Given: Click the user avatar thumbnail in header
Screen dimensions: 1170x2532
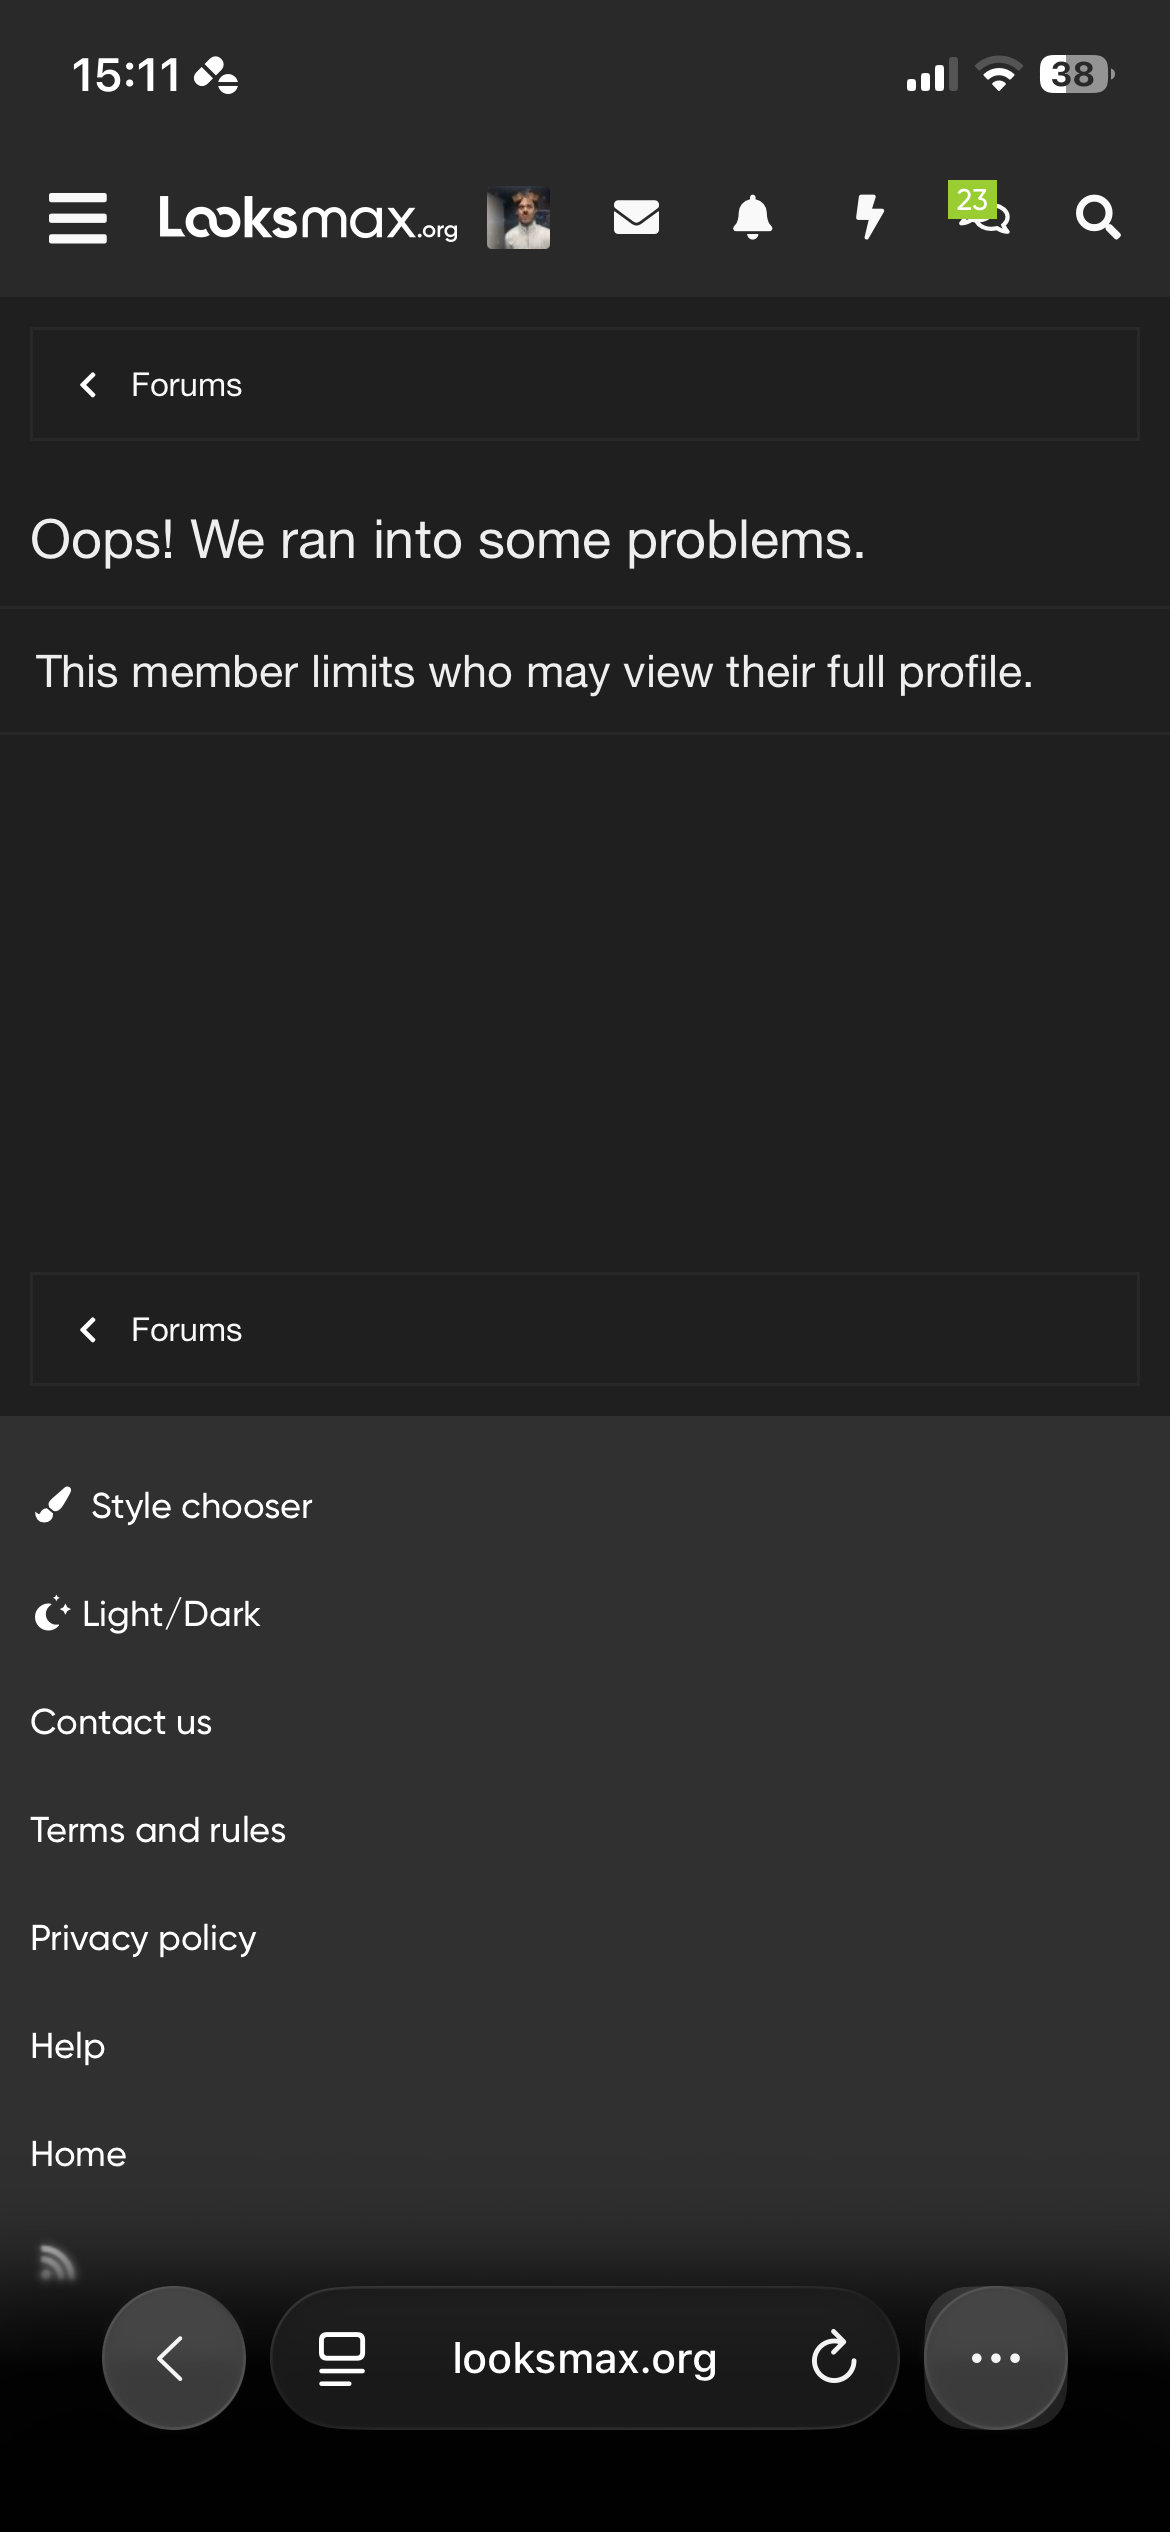Looking at the screenshot, I should click(518, 218).
